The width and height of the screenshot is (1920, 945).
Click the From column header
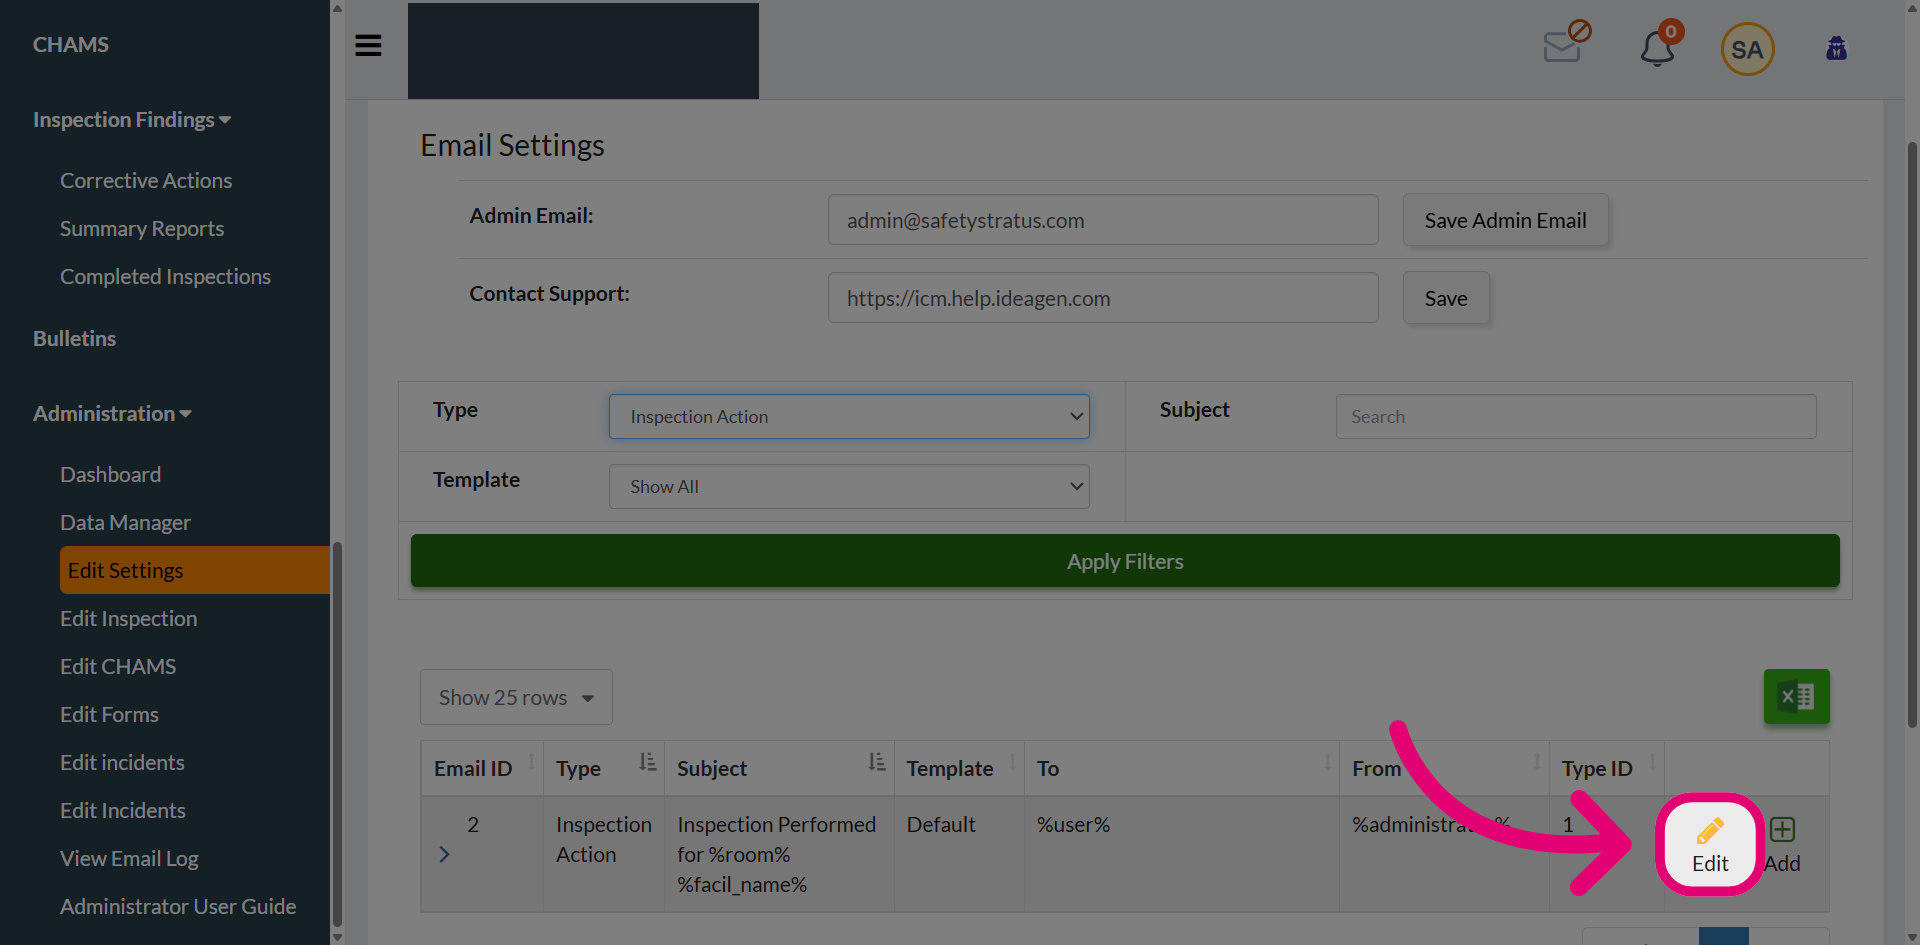point(1444,768)
